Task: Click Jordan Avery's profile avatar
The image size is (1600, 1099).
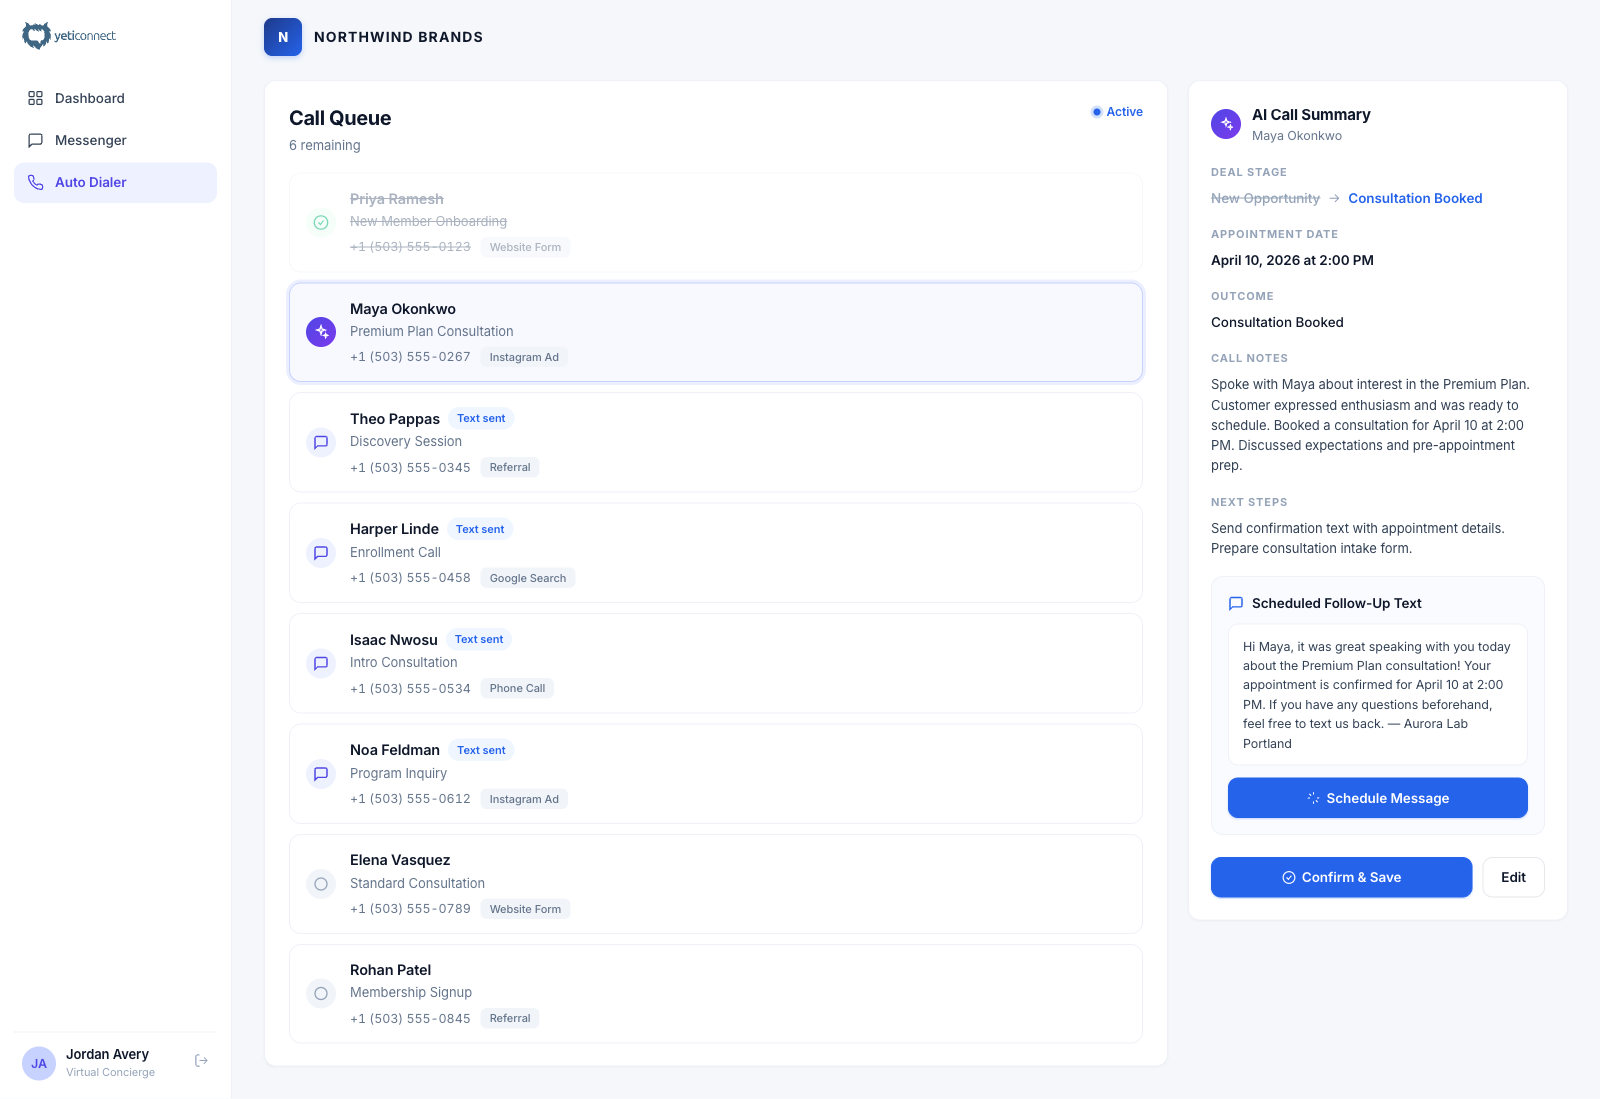Action: click(39, 1063)
